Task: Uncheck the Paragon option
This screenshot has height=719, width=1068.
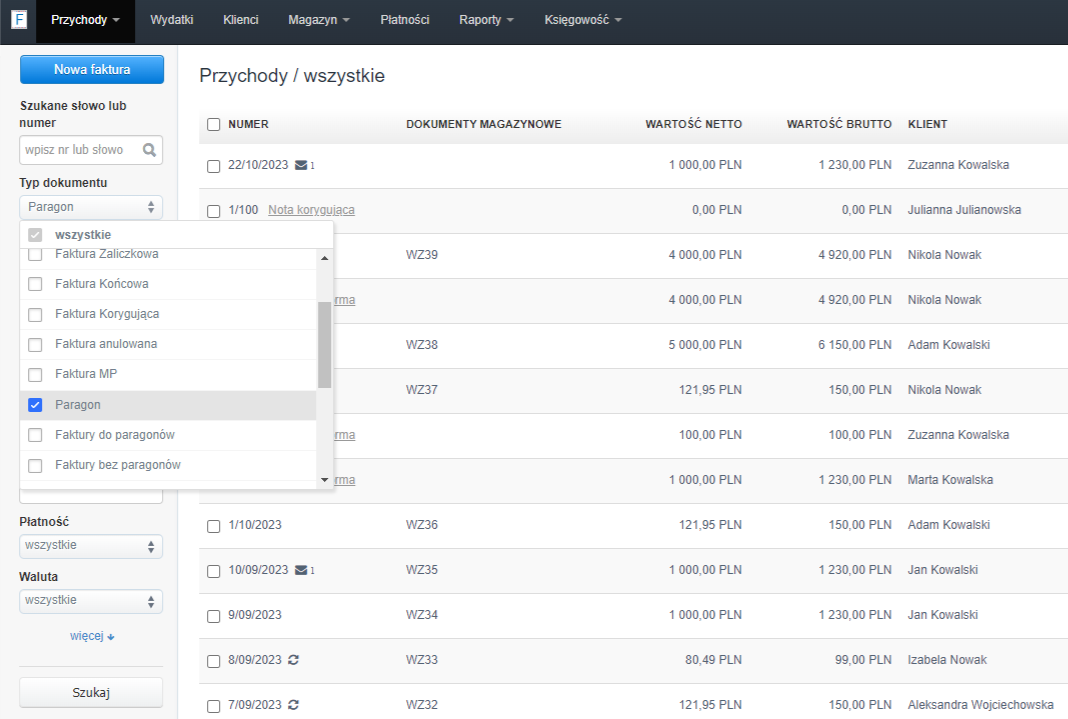Action: [35, 405]
